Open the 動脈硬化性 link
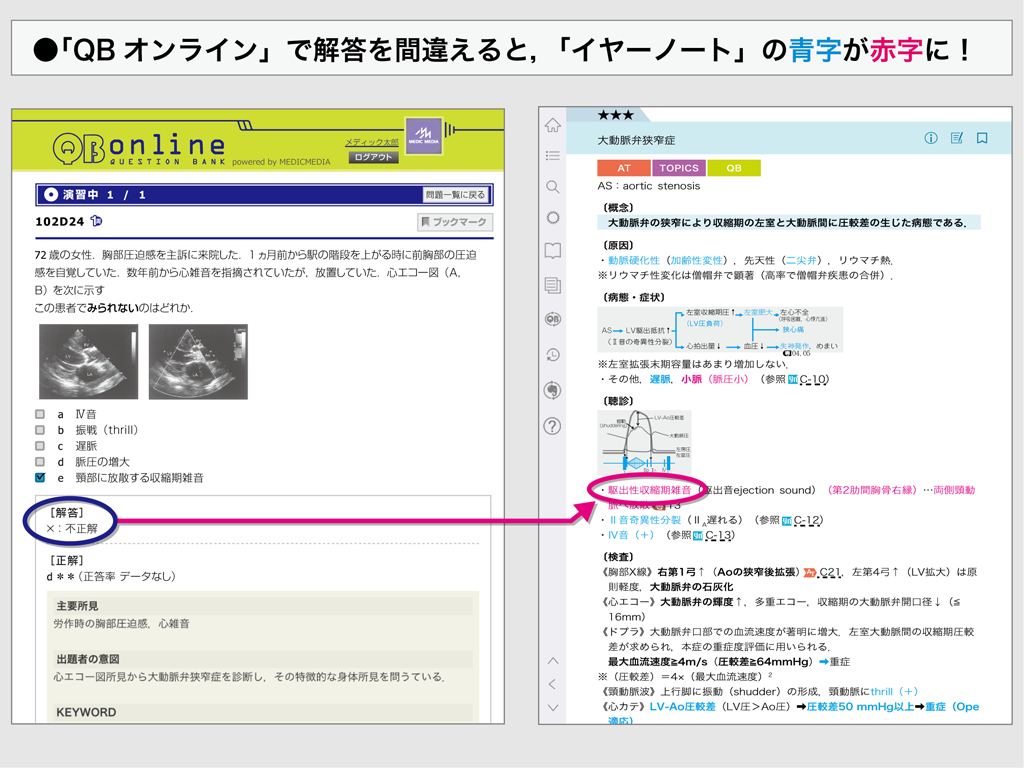This screenshot has height=768, width=1024. coord(633,260)
